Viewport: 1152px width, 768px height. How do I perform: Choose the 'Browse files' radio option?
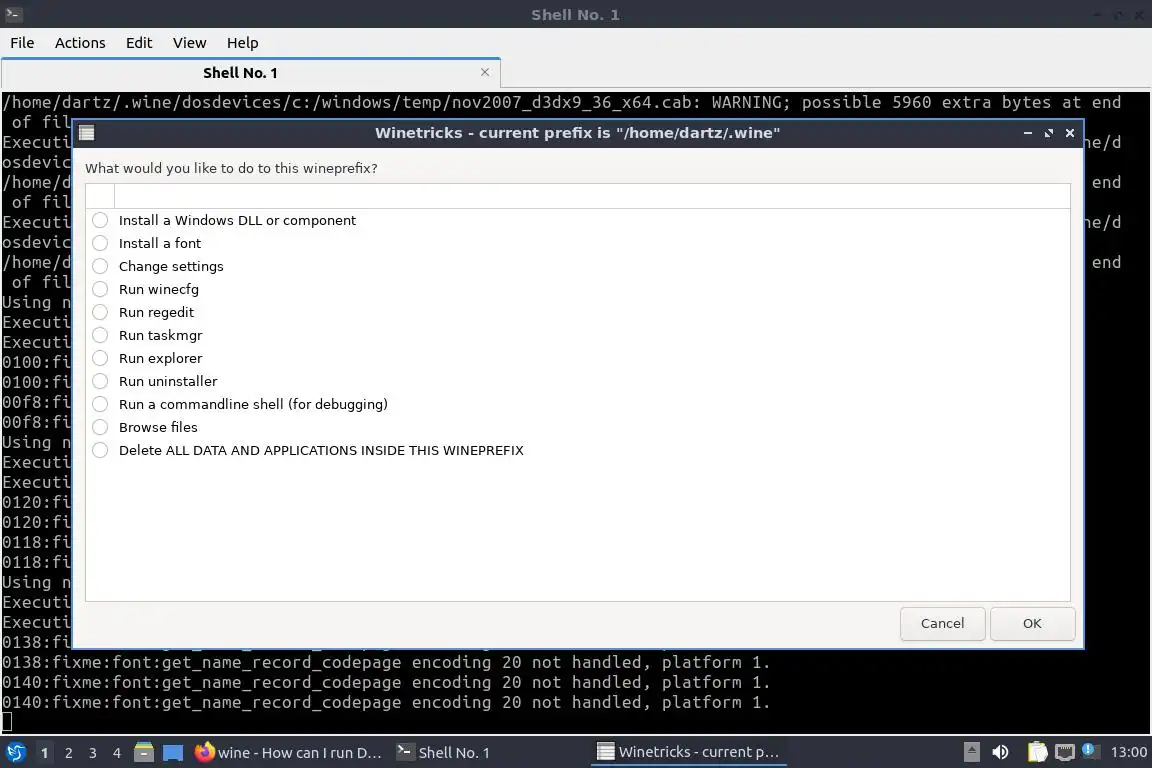coord(100,428)
